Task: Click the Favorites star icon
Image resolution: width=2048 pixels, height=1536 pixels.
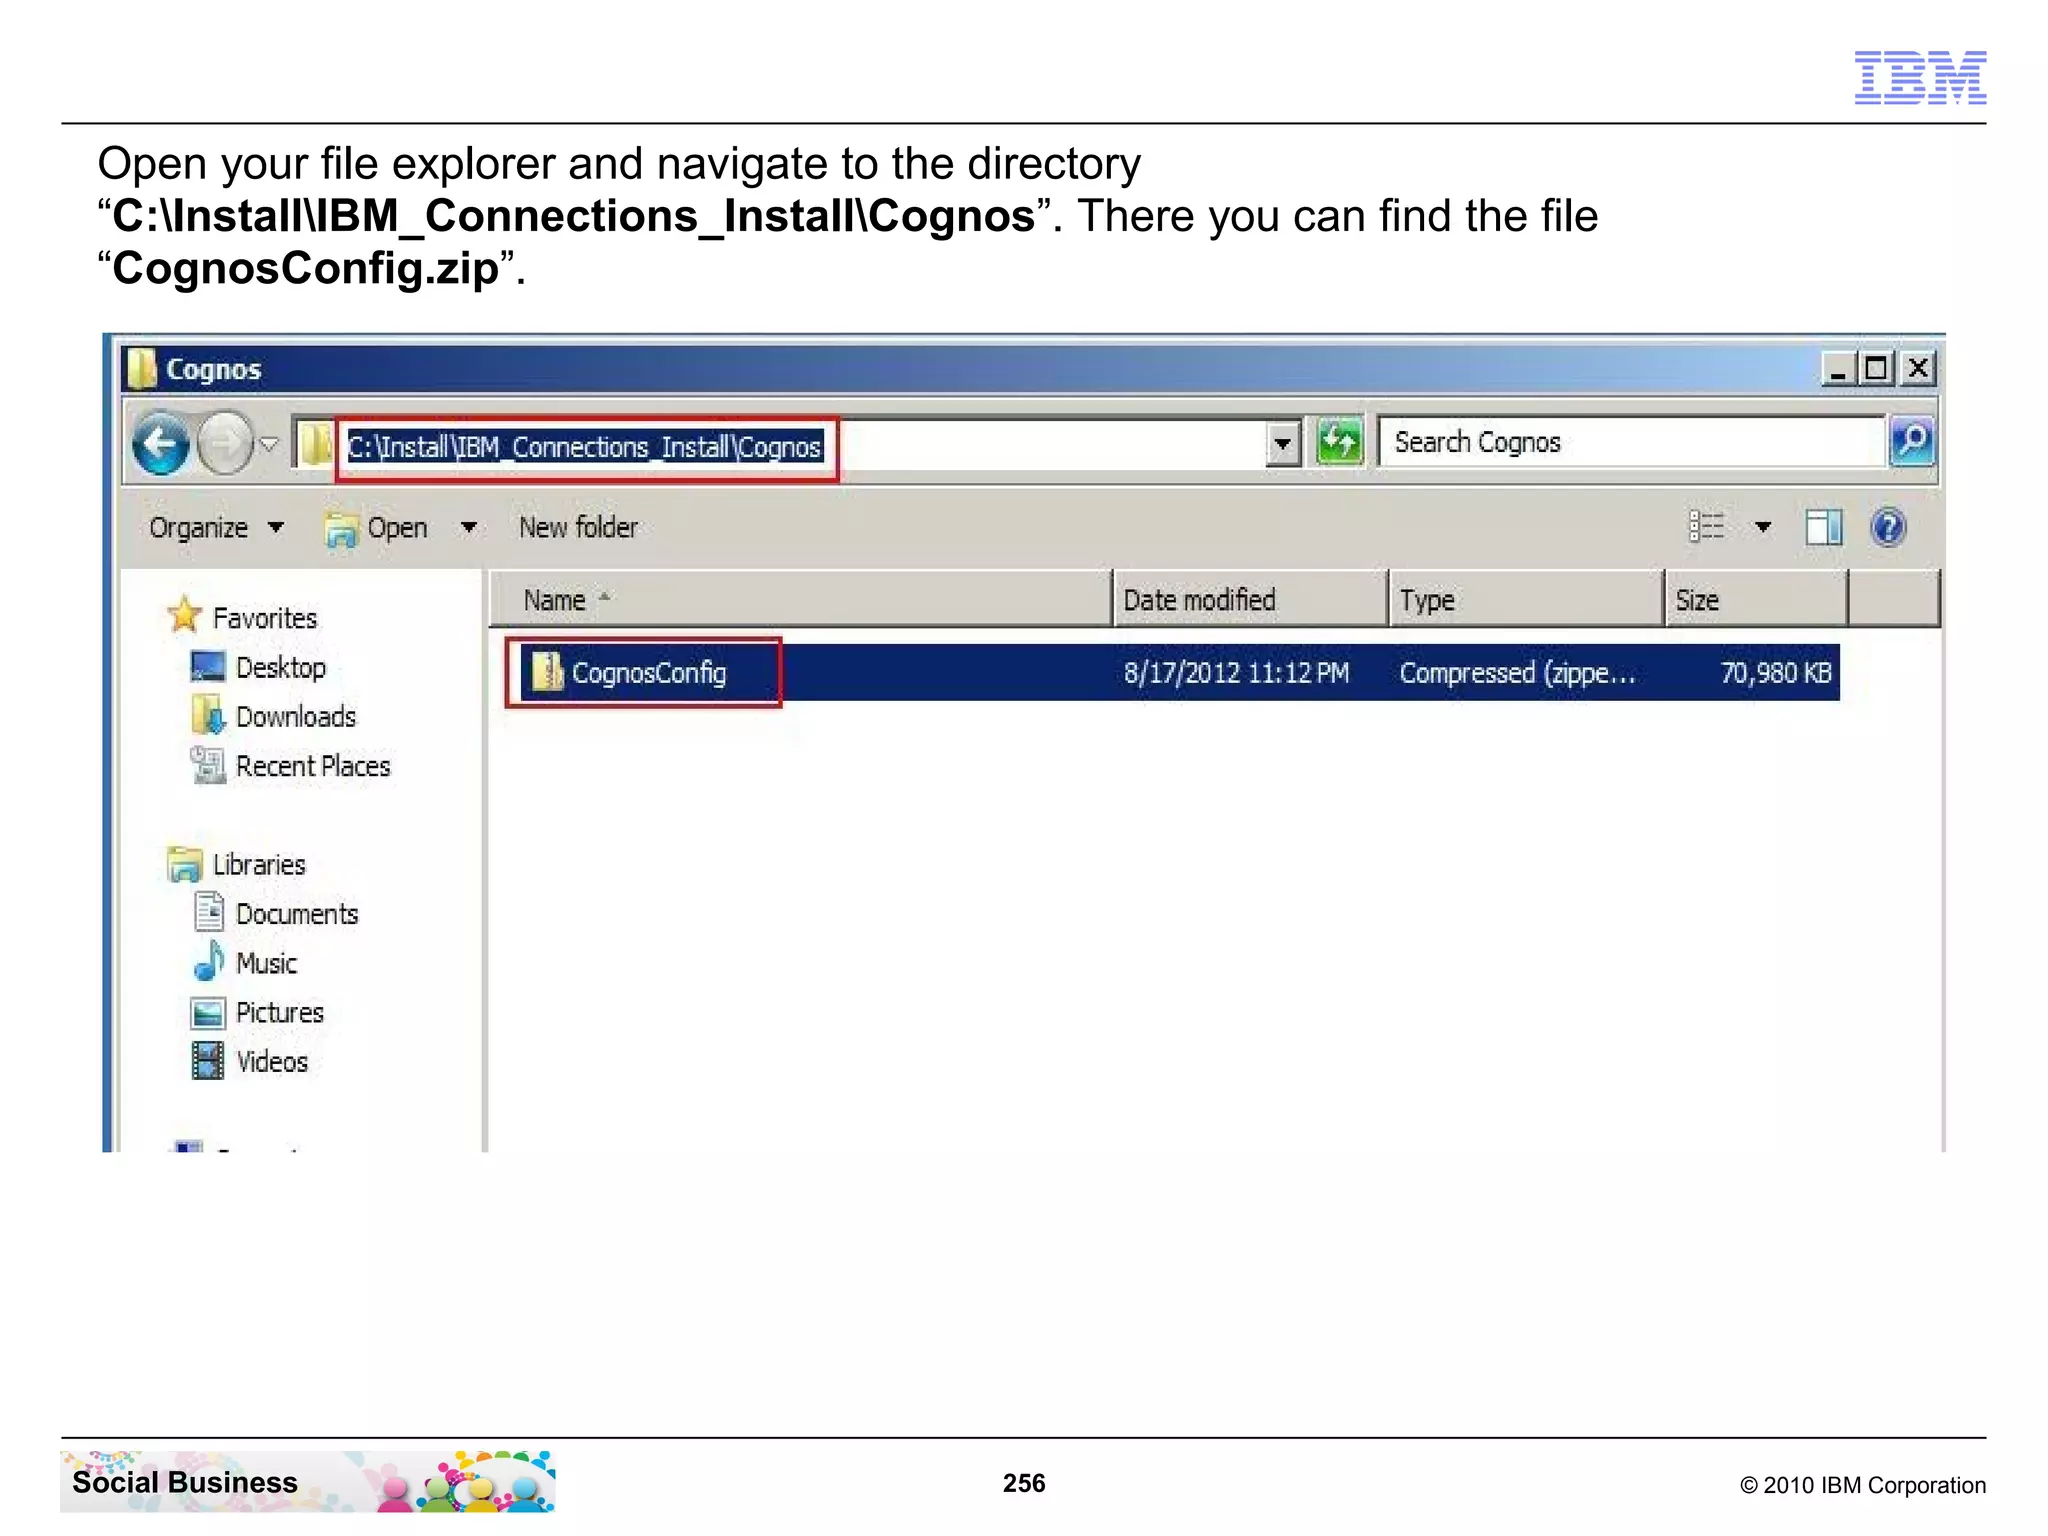Action: click(185, 615)
